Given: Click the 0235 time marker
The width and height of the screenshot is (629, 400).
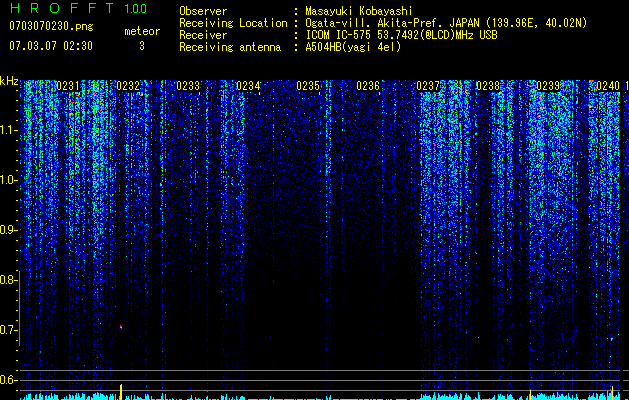Looking at the screenshot, I should click(x=308, y=86).
